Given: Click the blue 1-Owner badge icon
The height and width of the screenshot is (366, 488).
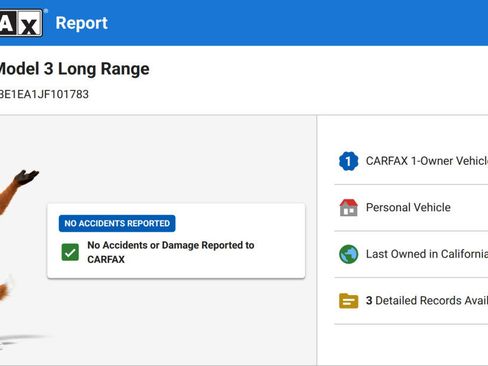Looking at the screenshot, I should pos(348,161).
